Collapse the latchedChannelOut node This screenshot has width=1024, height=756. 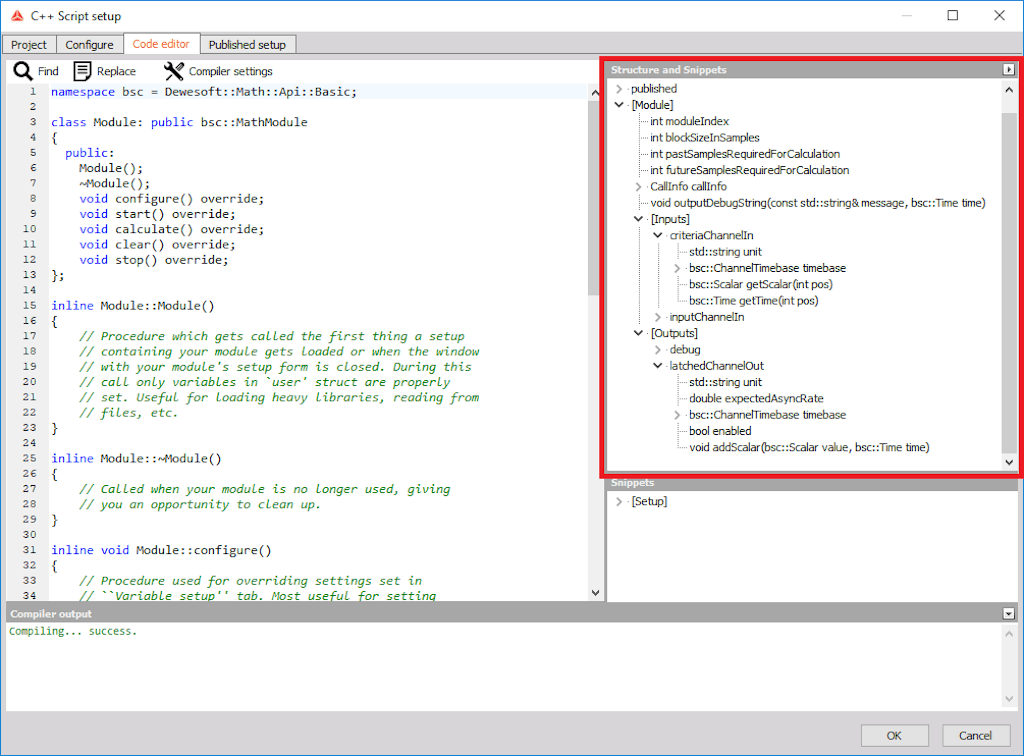point(658,366)
